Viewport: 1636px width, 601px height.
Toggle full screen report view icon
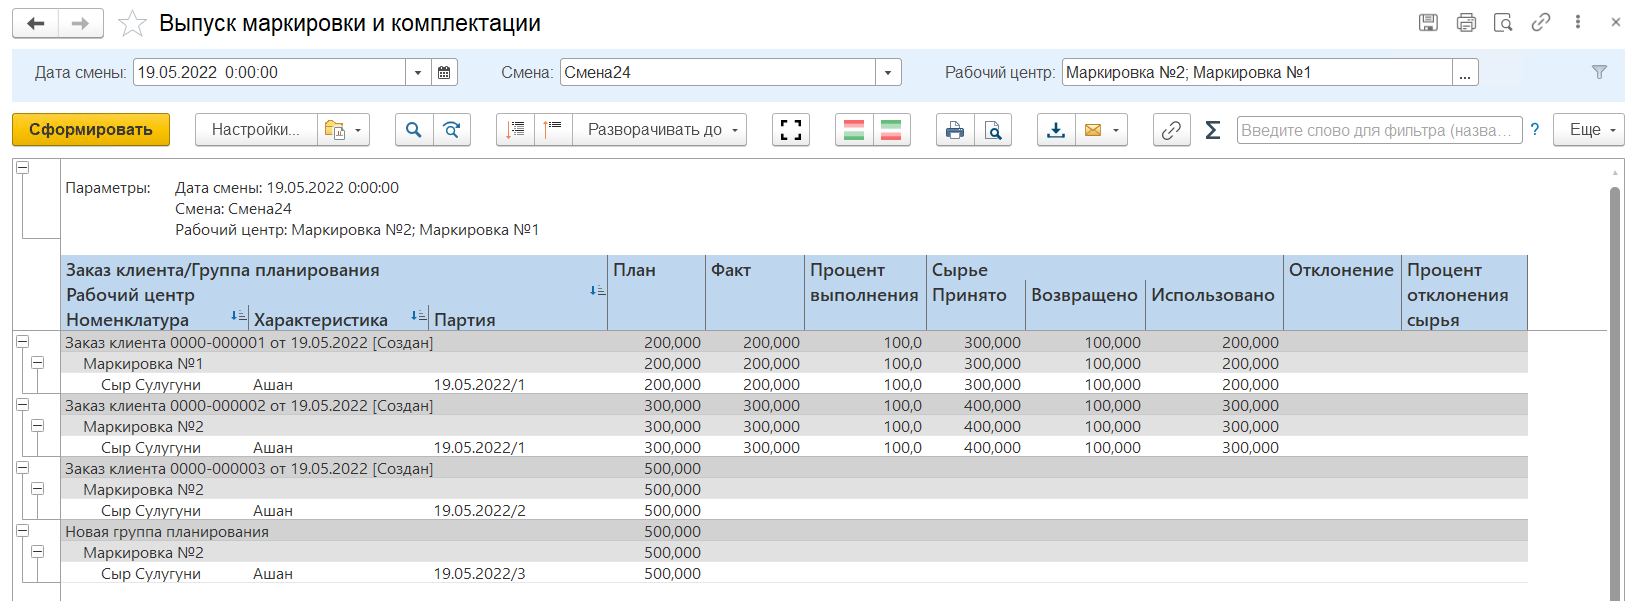click(791, 130)
